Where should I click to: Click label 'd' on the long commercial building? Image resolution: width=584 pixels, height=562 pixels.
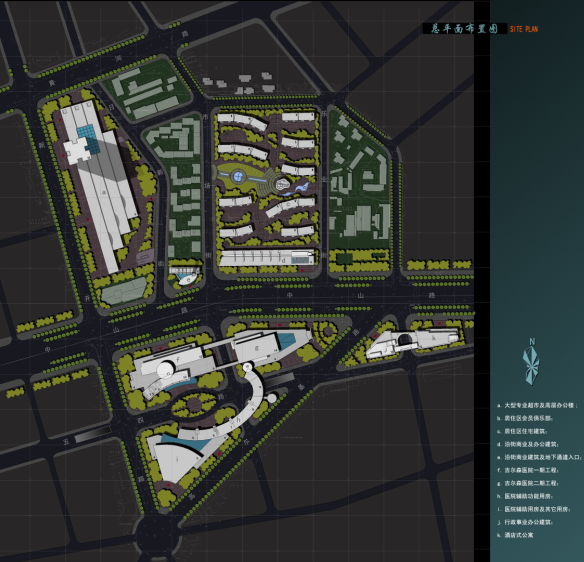pyautogui.click(x=284, y=260)
